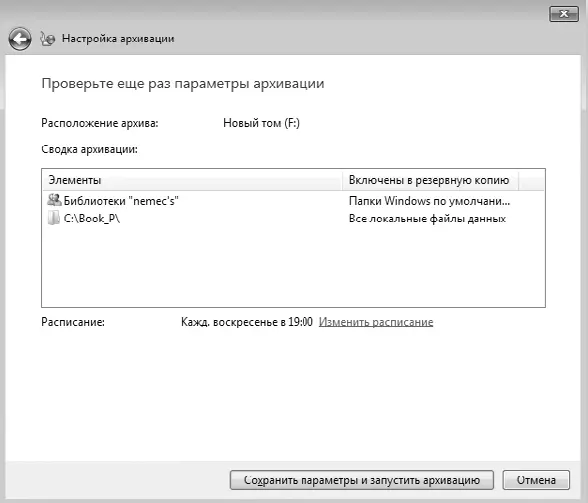
Task: Click the Папки Windows по умолчани... cell
Action: click(429, 201)
